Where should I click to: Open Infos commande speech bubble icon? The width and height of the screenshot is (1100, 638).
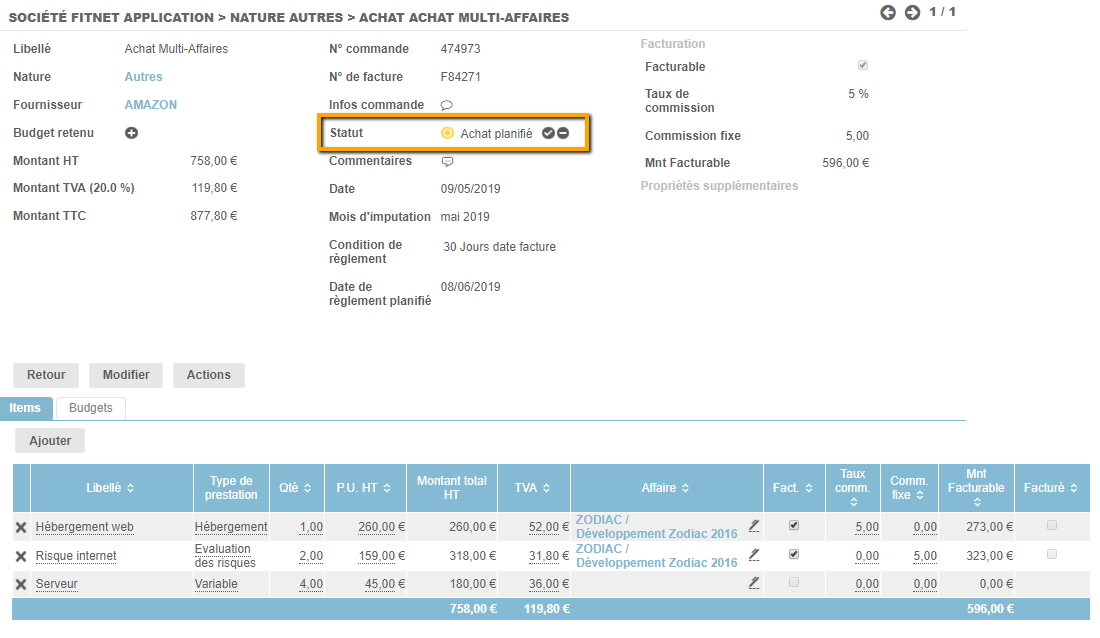pos(447,105)
